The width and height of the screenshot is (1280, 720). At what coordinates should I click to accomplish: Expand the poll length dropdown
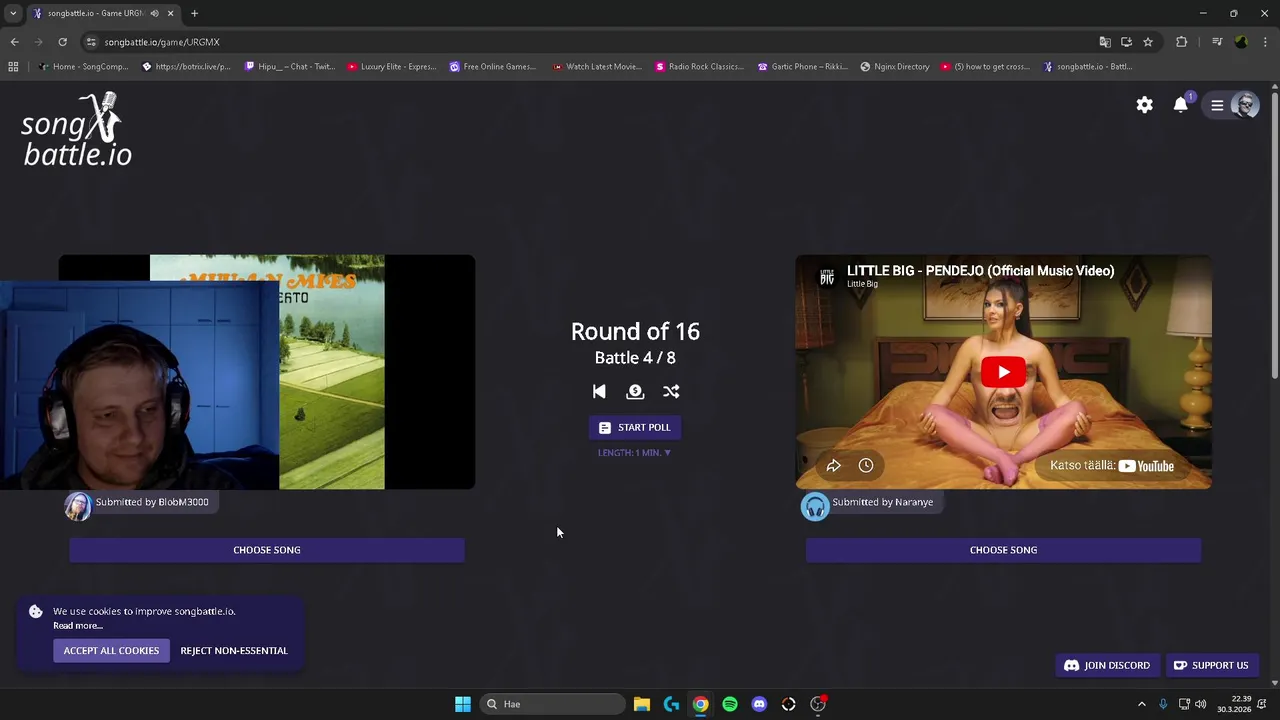(x=635, y=453)
